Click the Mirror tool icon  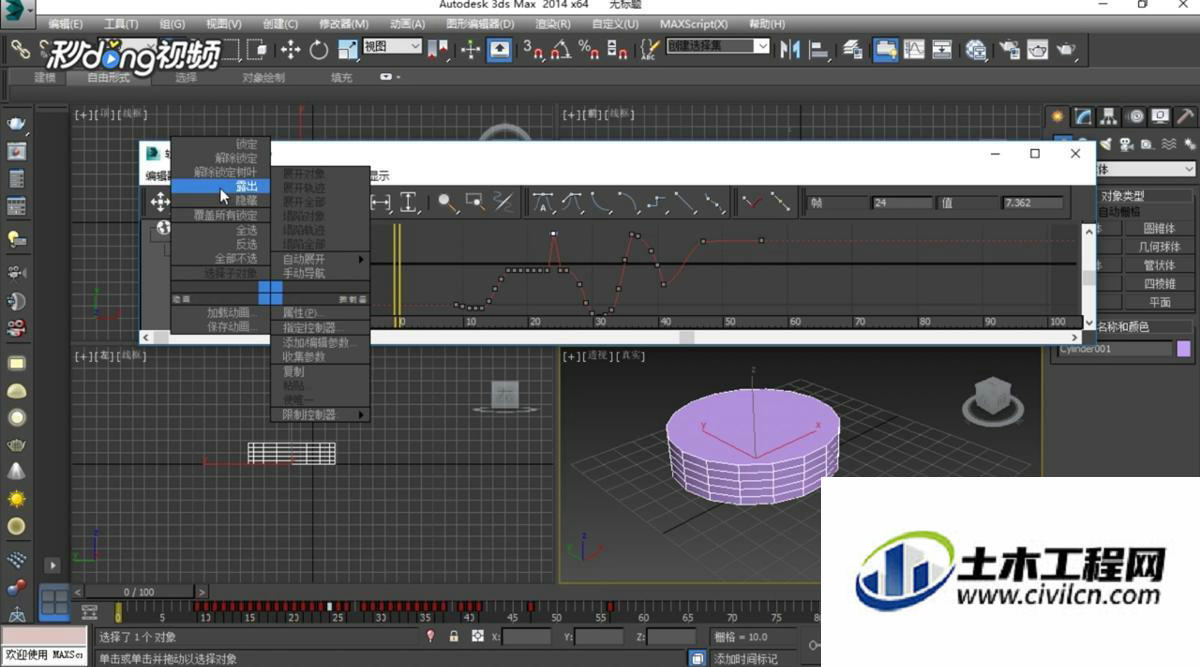[791, 48]
